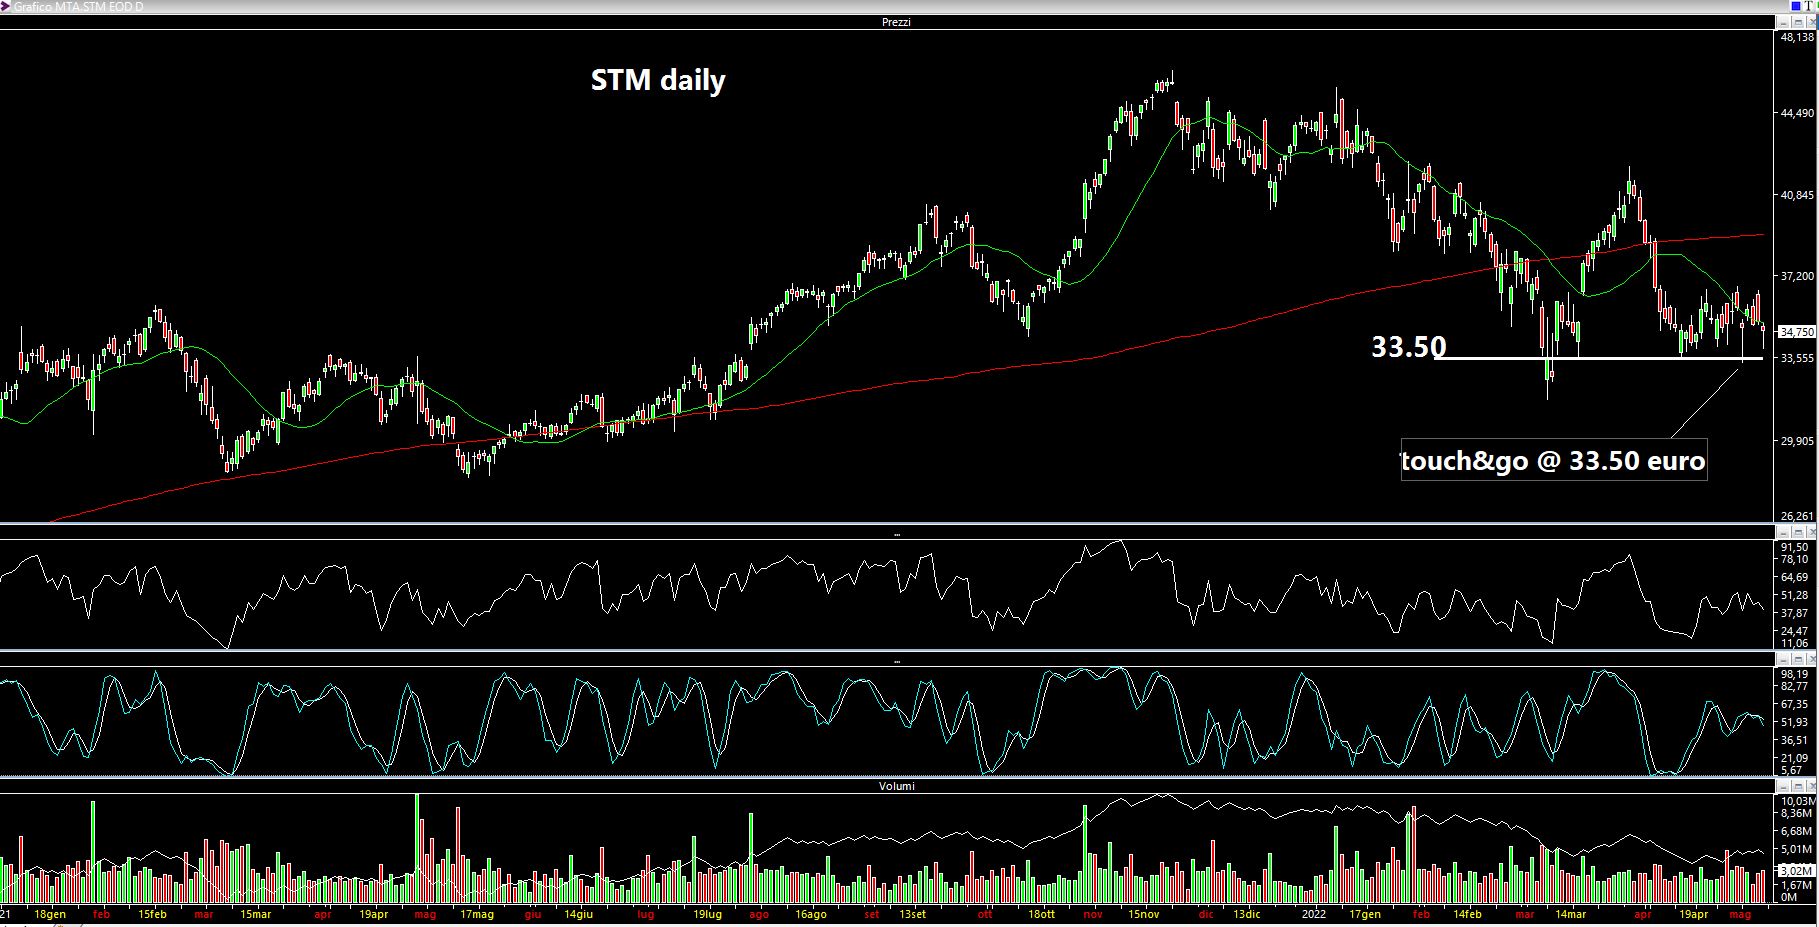Click the 10,03M volume scale value

pos(1797,801)
